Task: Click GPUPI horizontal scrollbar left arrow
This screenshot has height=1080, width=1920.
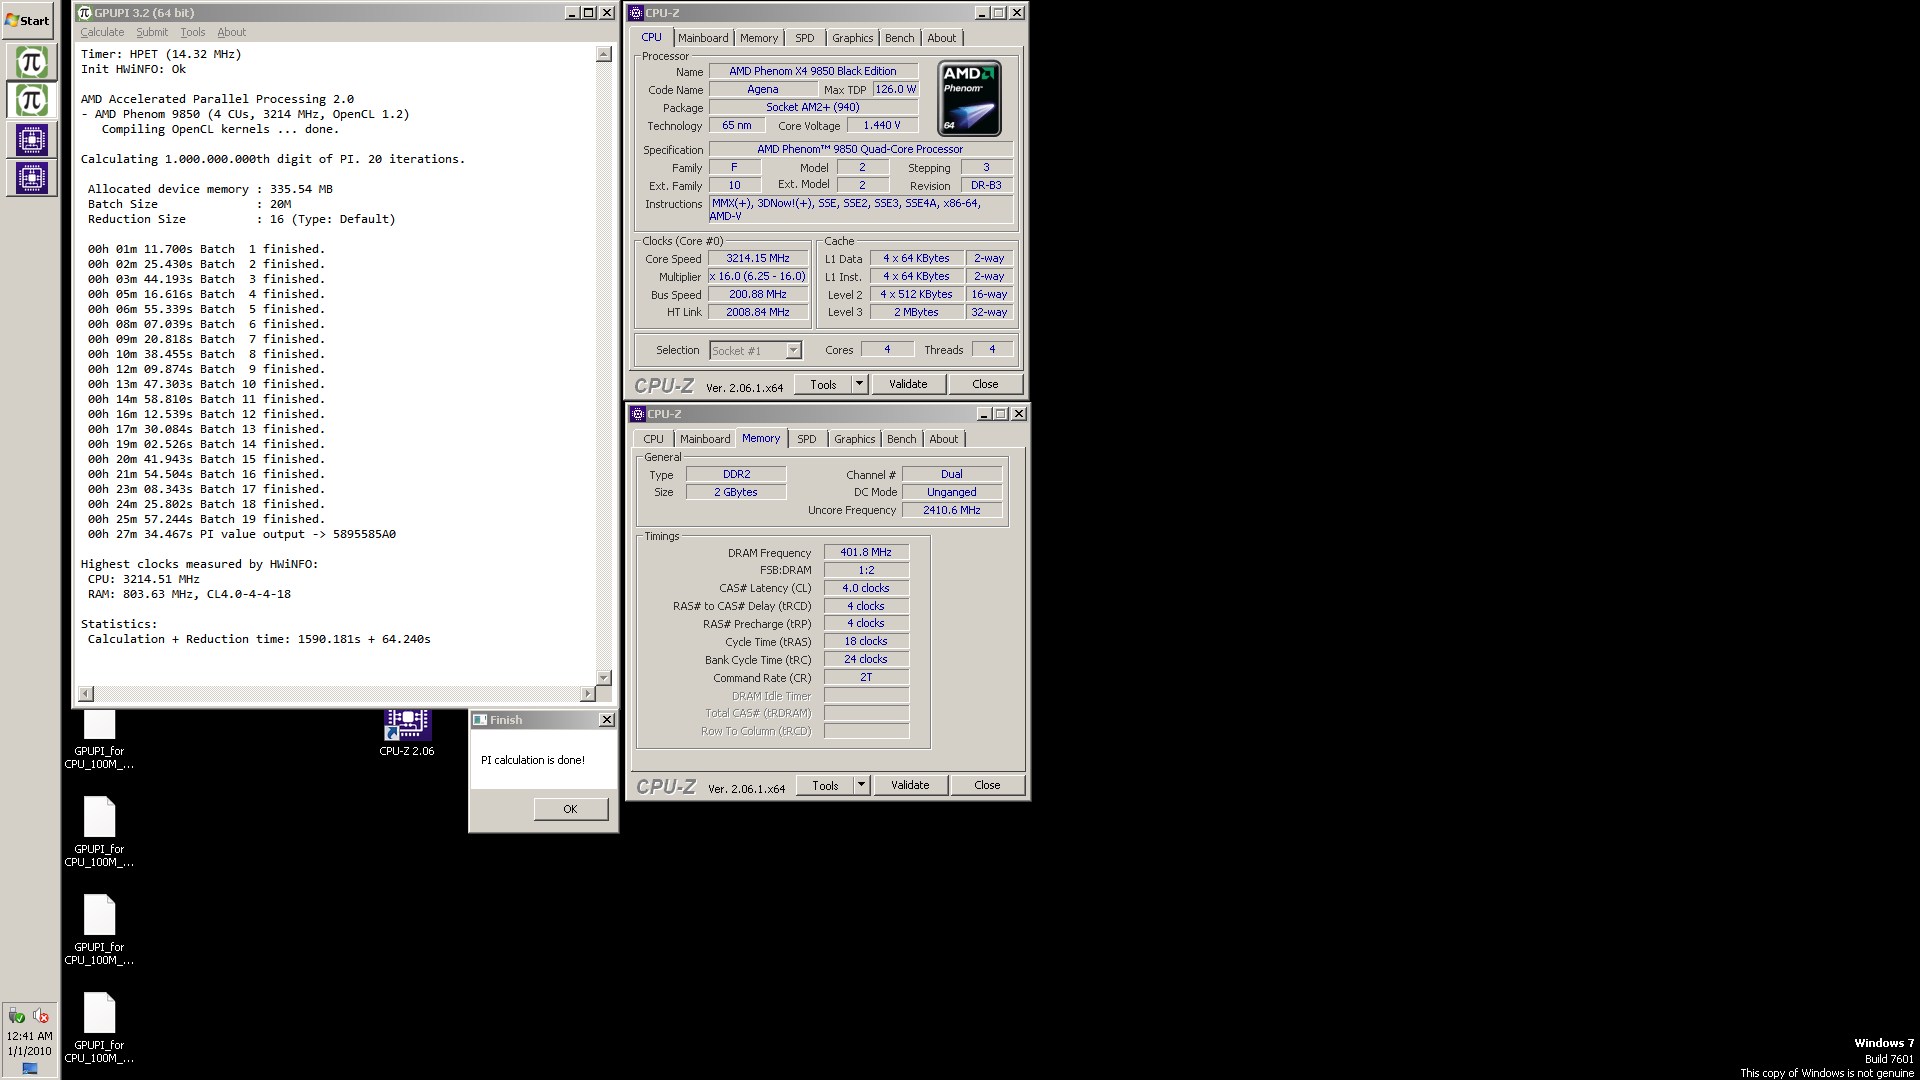Action: pyautogui.click(x=86, y=694)
